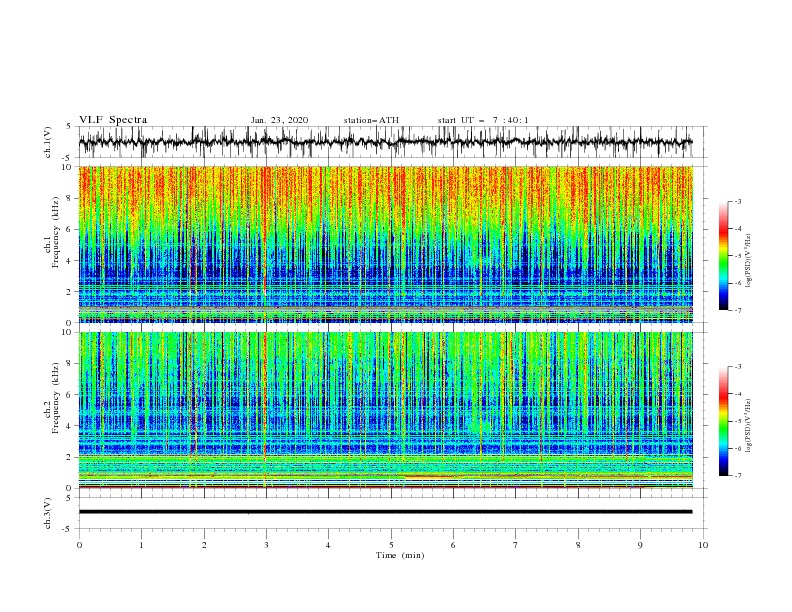Click the "-3" tick on the upper colorbar

pos(738,201)
